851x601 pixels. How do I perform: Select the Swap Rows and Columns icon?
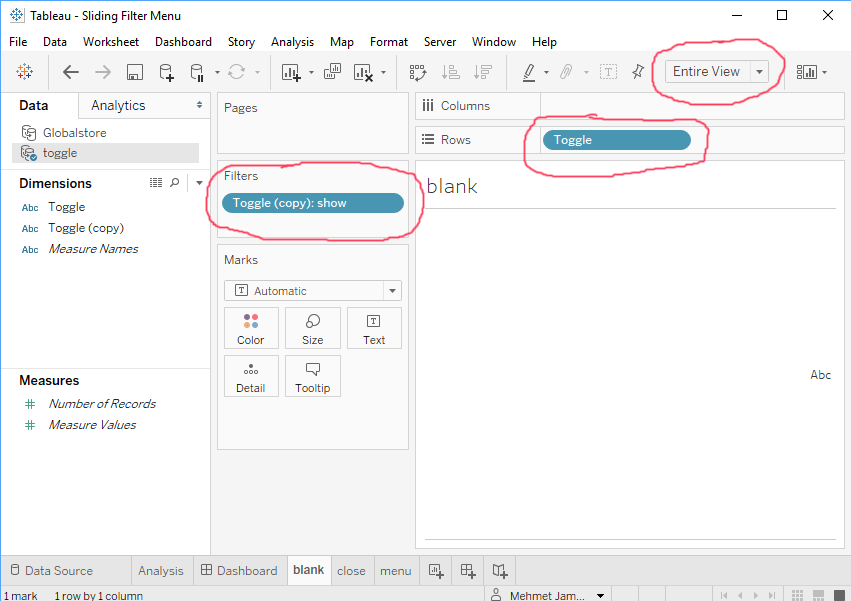pos(420,71)
